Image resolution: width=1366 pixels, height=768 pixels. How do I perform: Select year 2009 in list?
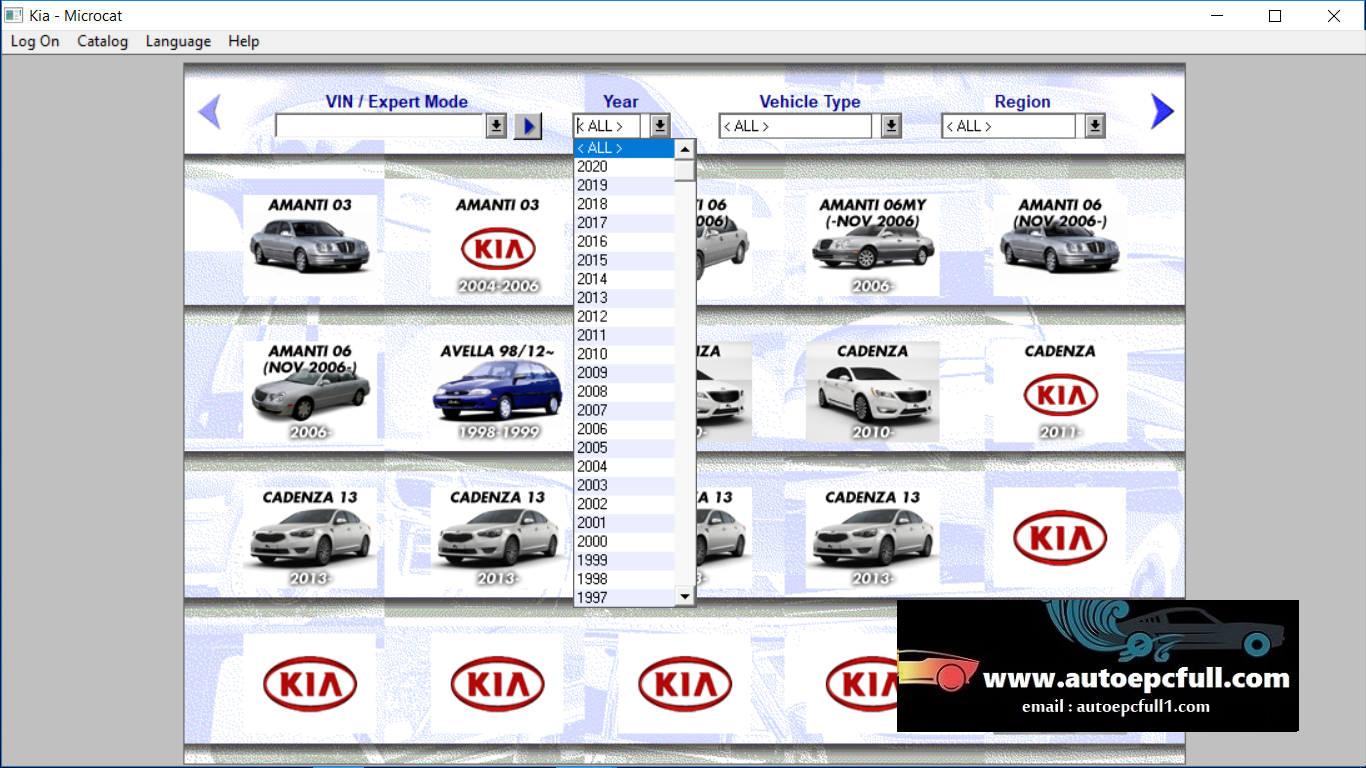point(624,373)
